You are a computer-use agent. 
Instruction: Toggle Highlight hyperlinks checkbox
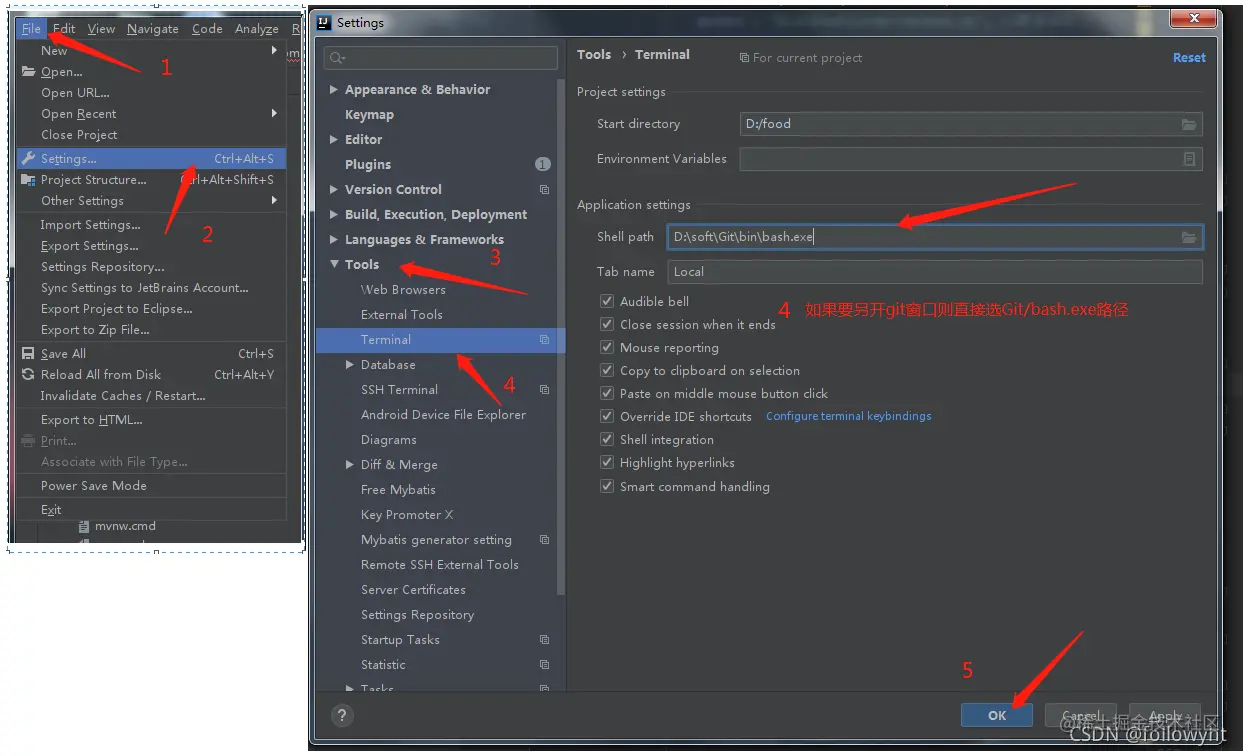click(606, 462)
